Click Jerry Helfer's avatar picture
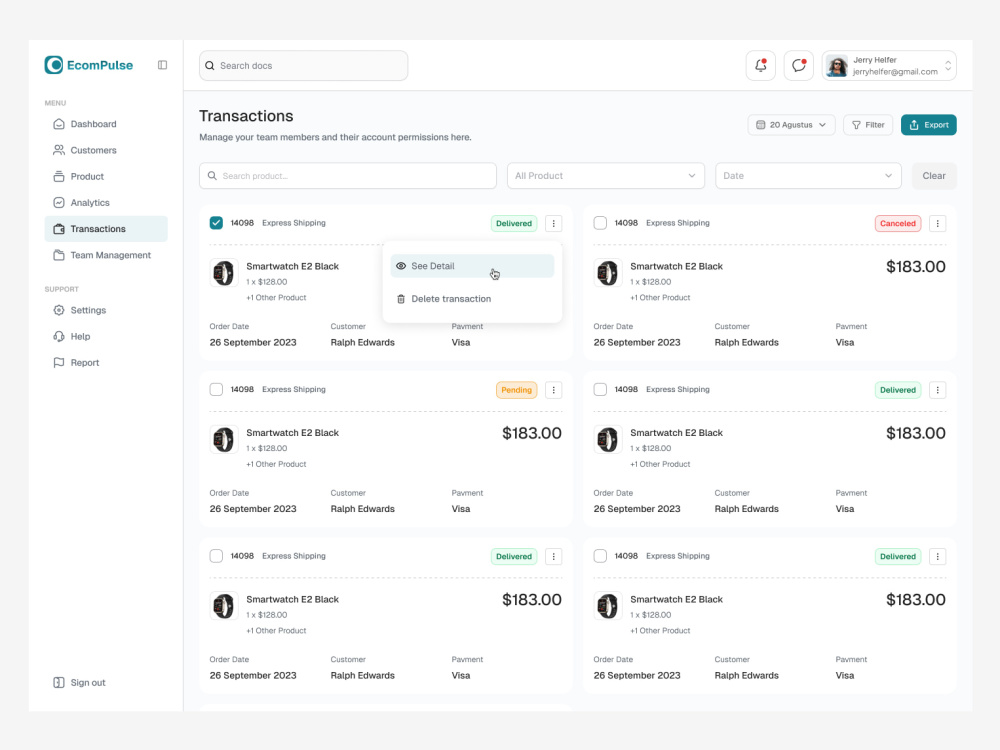Viewport: 1000px width, 750px height. point(837,66)
